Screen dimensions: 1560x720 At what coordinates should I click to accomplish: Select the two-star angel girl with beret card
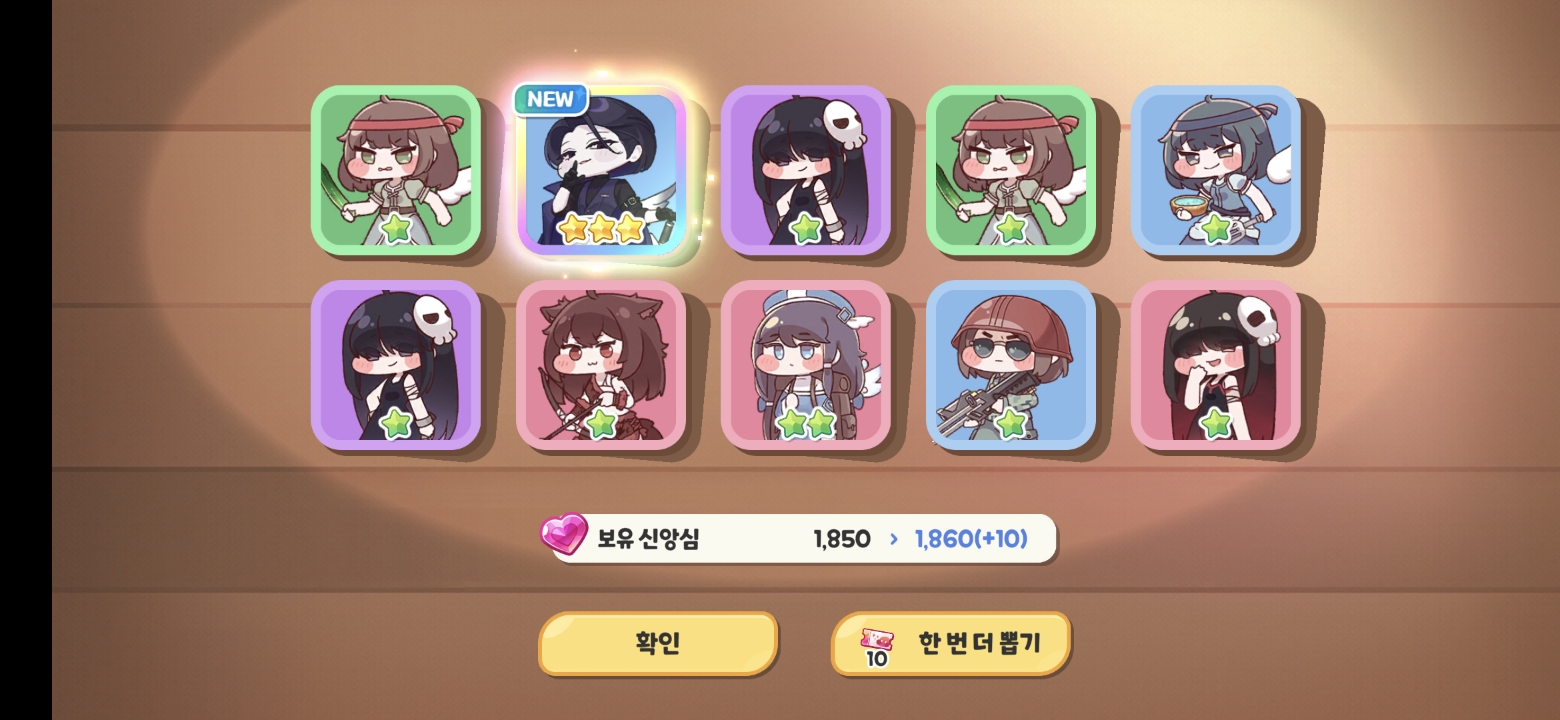[x=806, y=365]
